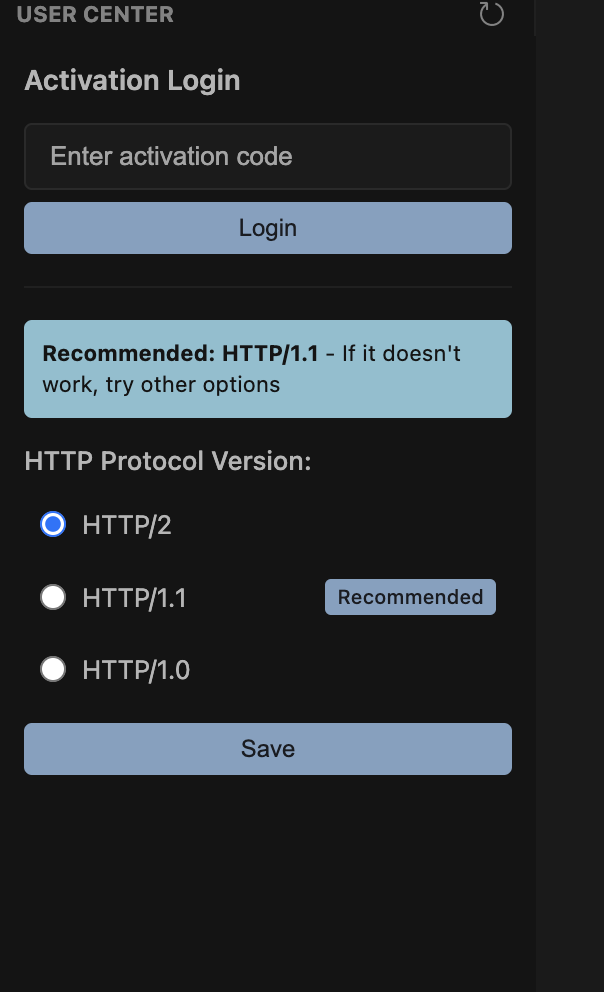Image resolution: width=604 pixels, height=992 pixels.
Task: Click the HTTP Protocol Version label
Action: click(x=168, y=461)
